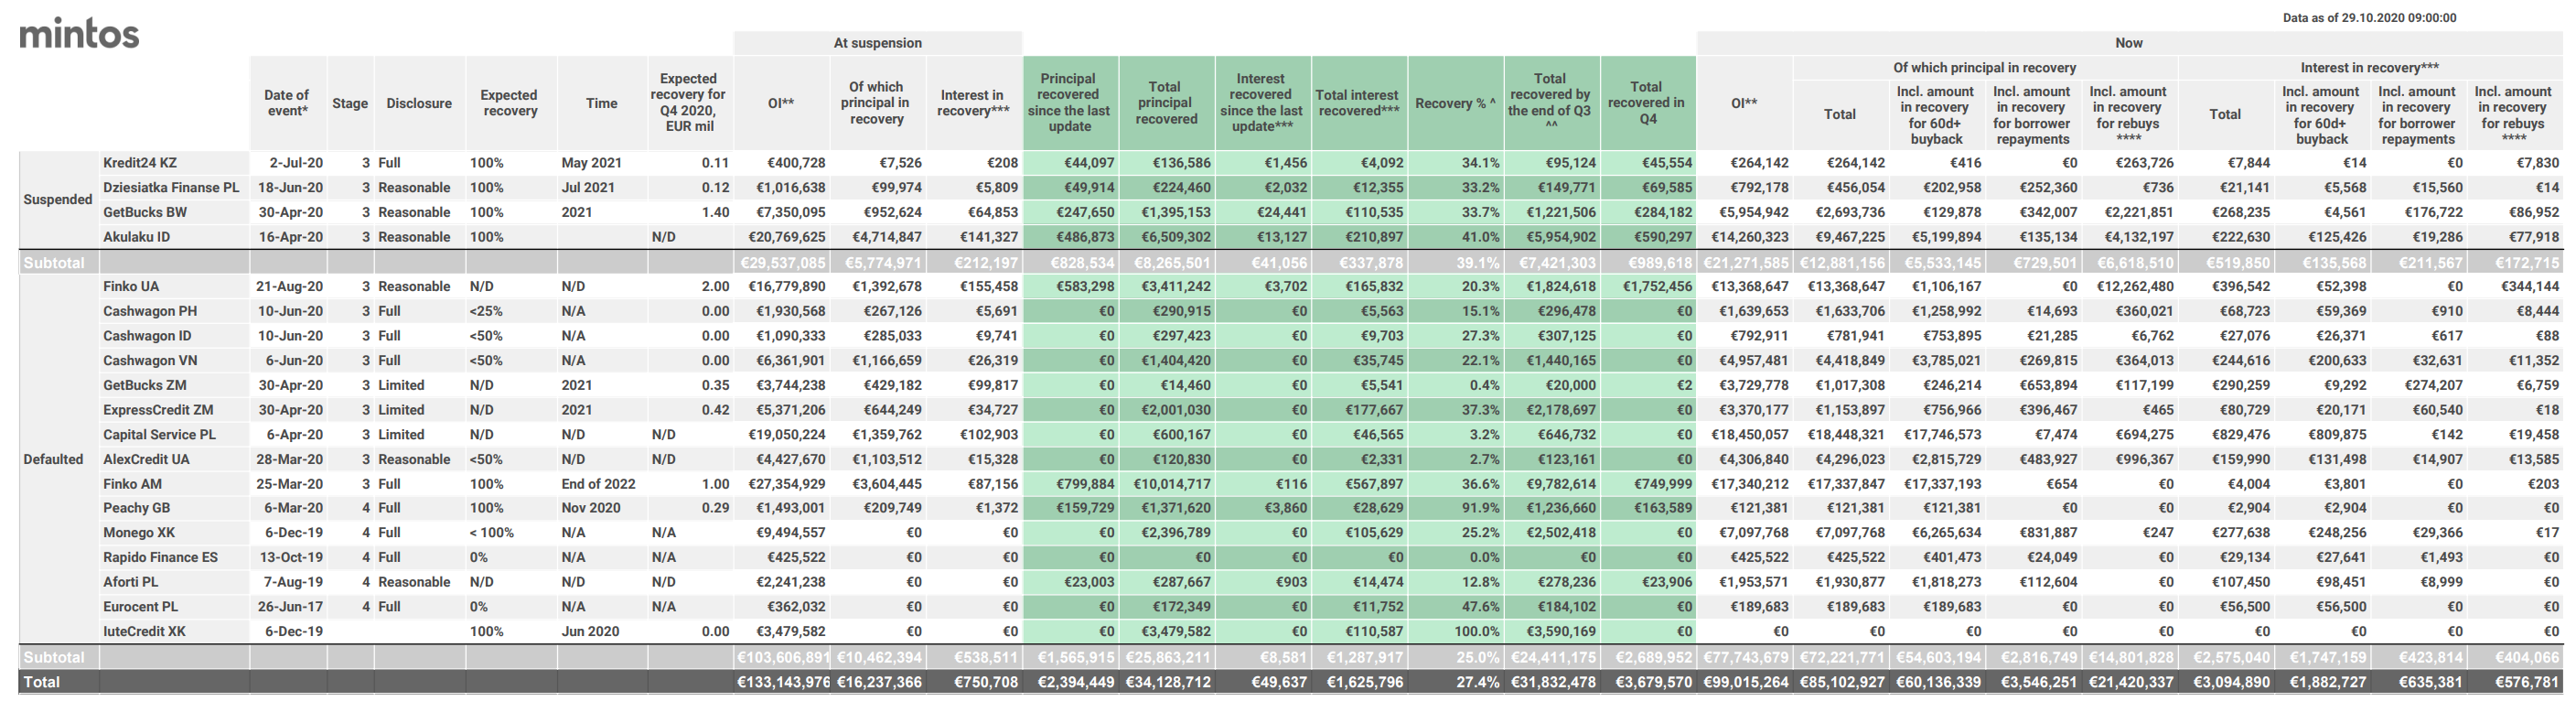Click total OI now '€99,015,264'
This screenshot has height=712, width=2576.
click(x=1746, y=682)
